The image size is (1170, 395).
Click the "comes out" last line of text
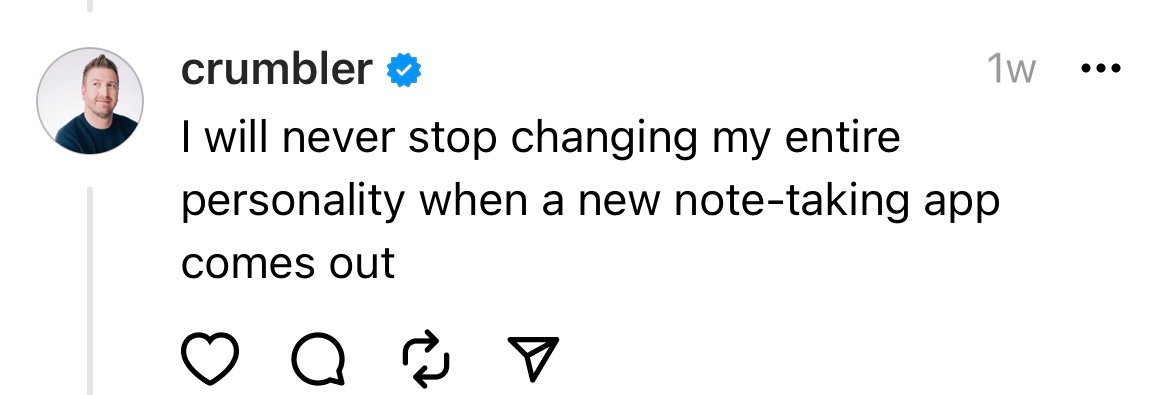click(x=288, y=264)
